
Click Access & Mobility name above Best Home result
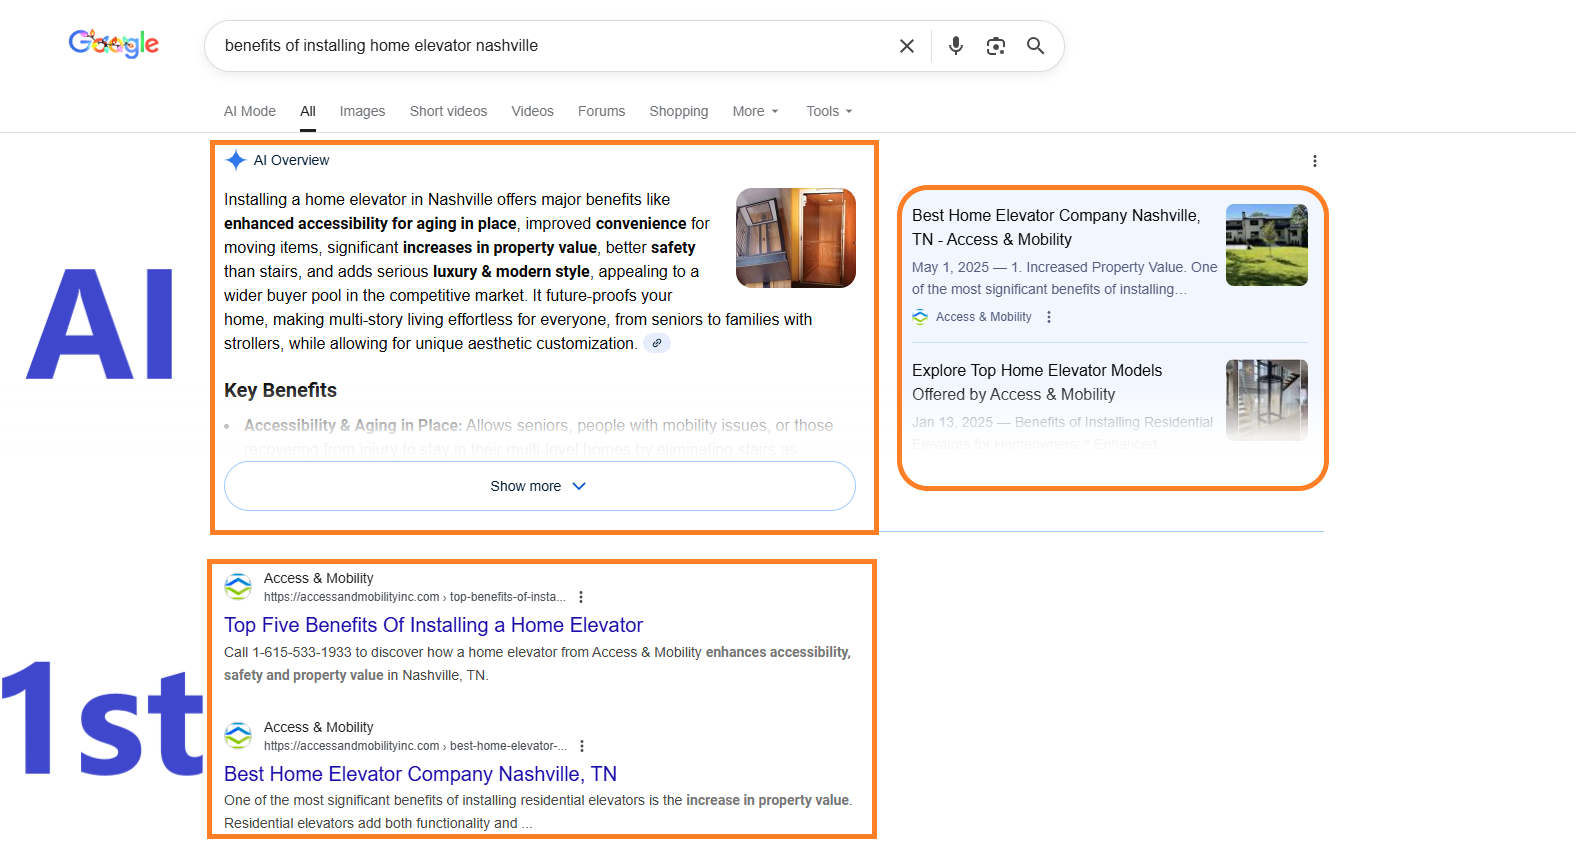point(318,727)
